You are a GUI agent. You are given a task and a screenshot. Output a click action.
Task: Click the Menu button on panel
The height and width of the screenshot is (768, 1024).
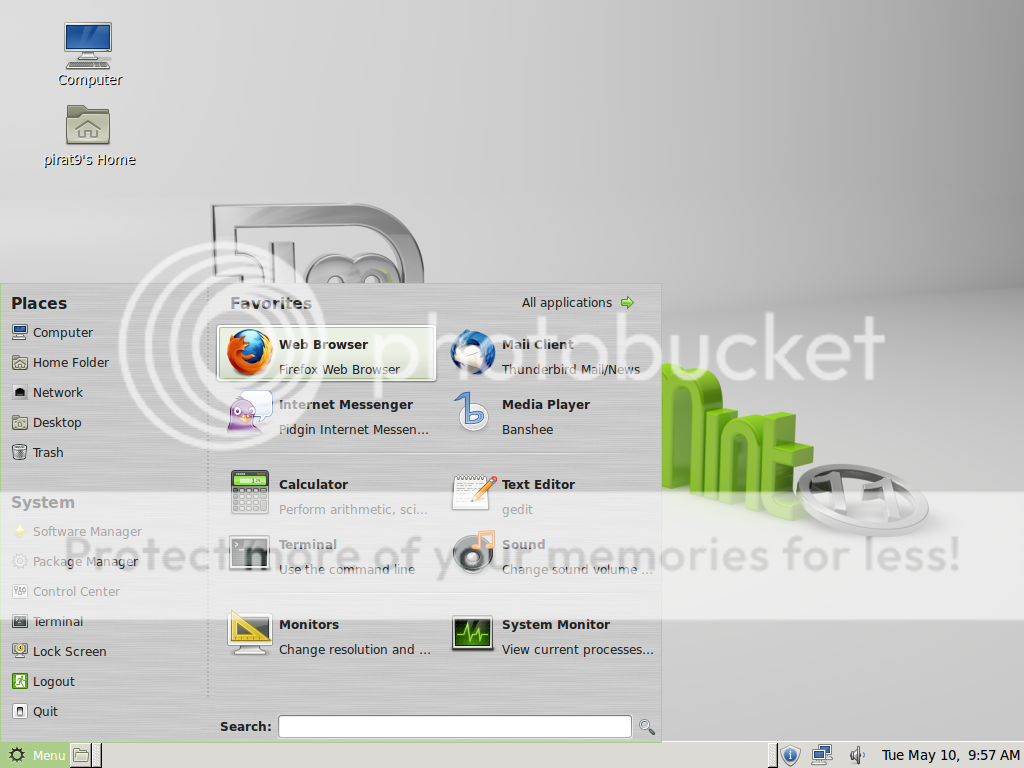point(37,756)
